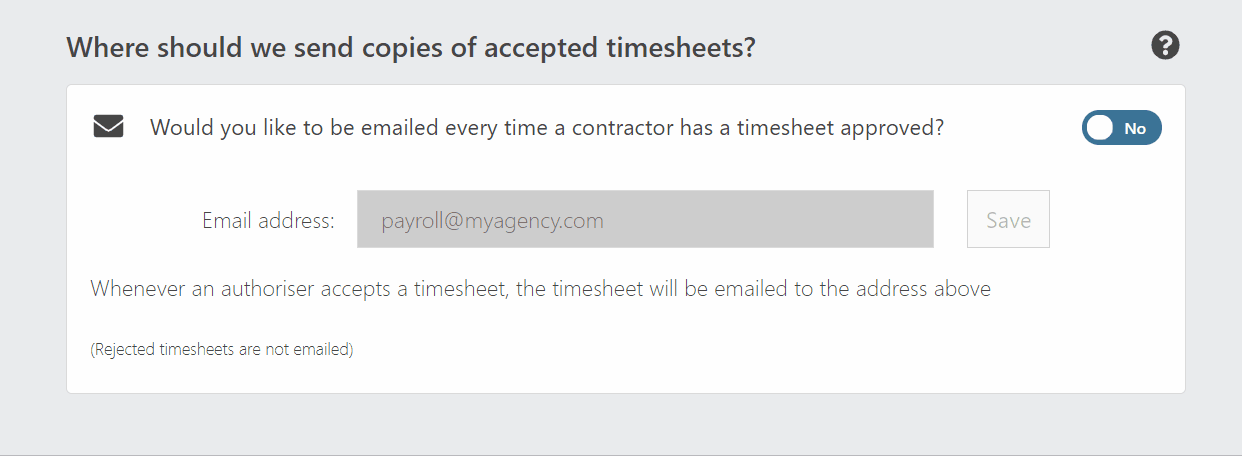Click the white knob on the No switch
1242x456 pixels.
point(1100,128)
